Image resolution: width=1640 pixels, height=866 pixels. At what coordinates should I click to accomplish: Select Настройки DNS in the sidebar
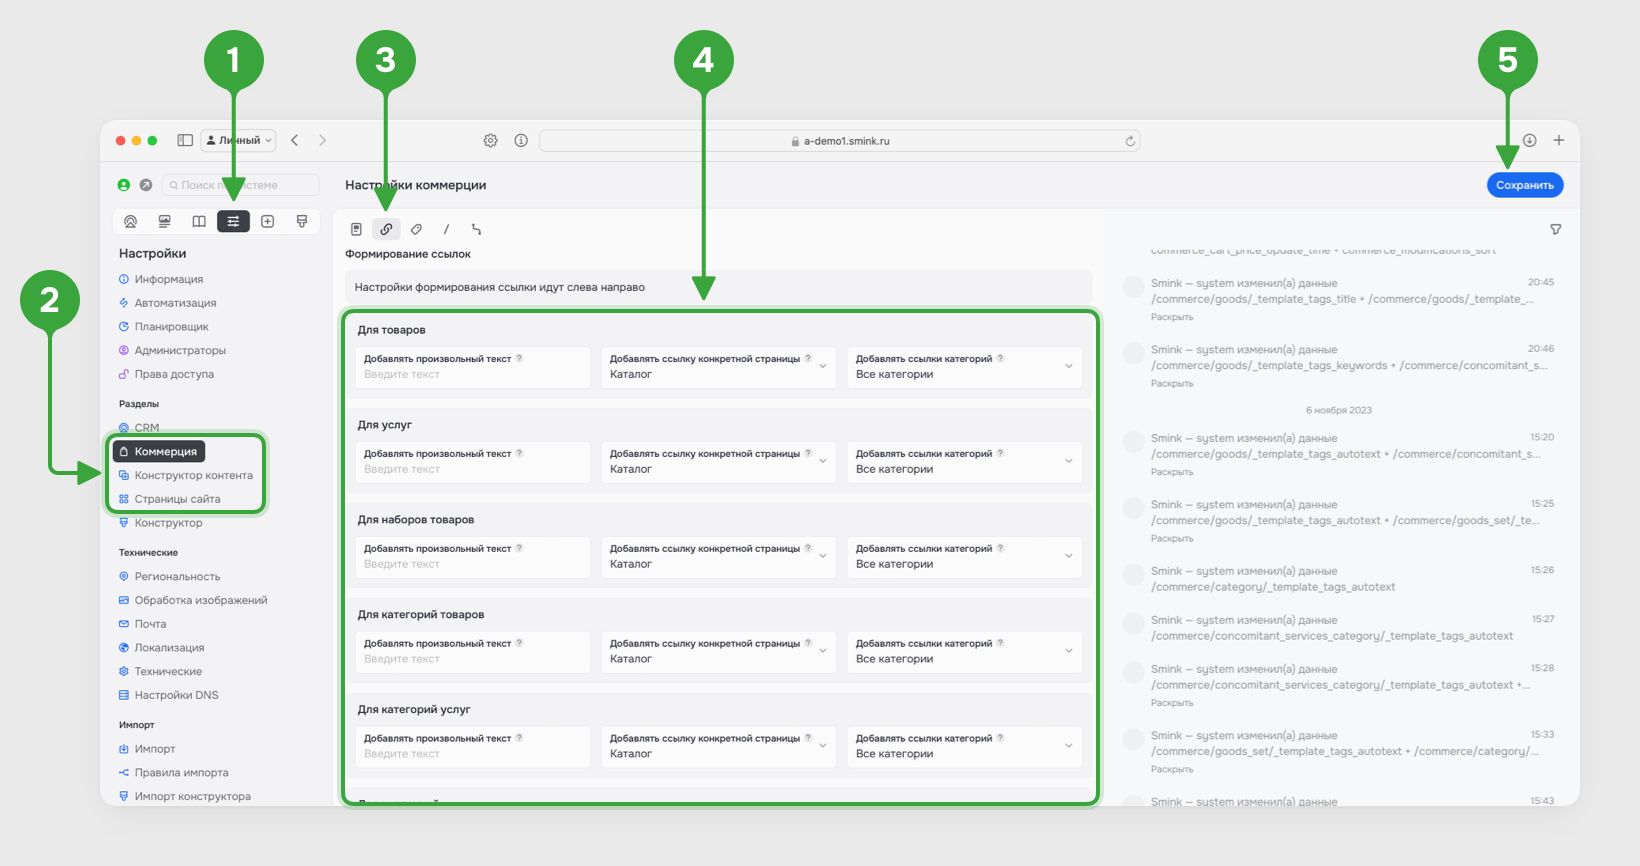tap(176, 695)
